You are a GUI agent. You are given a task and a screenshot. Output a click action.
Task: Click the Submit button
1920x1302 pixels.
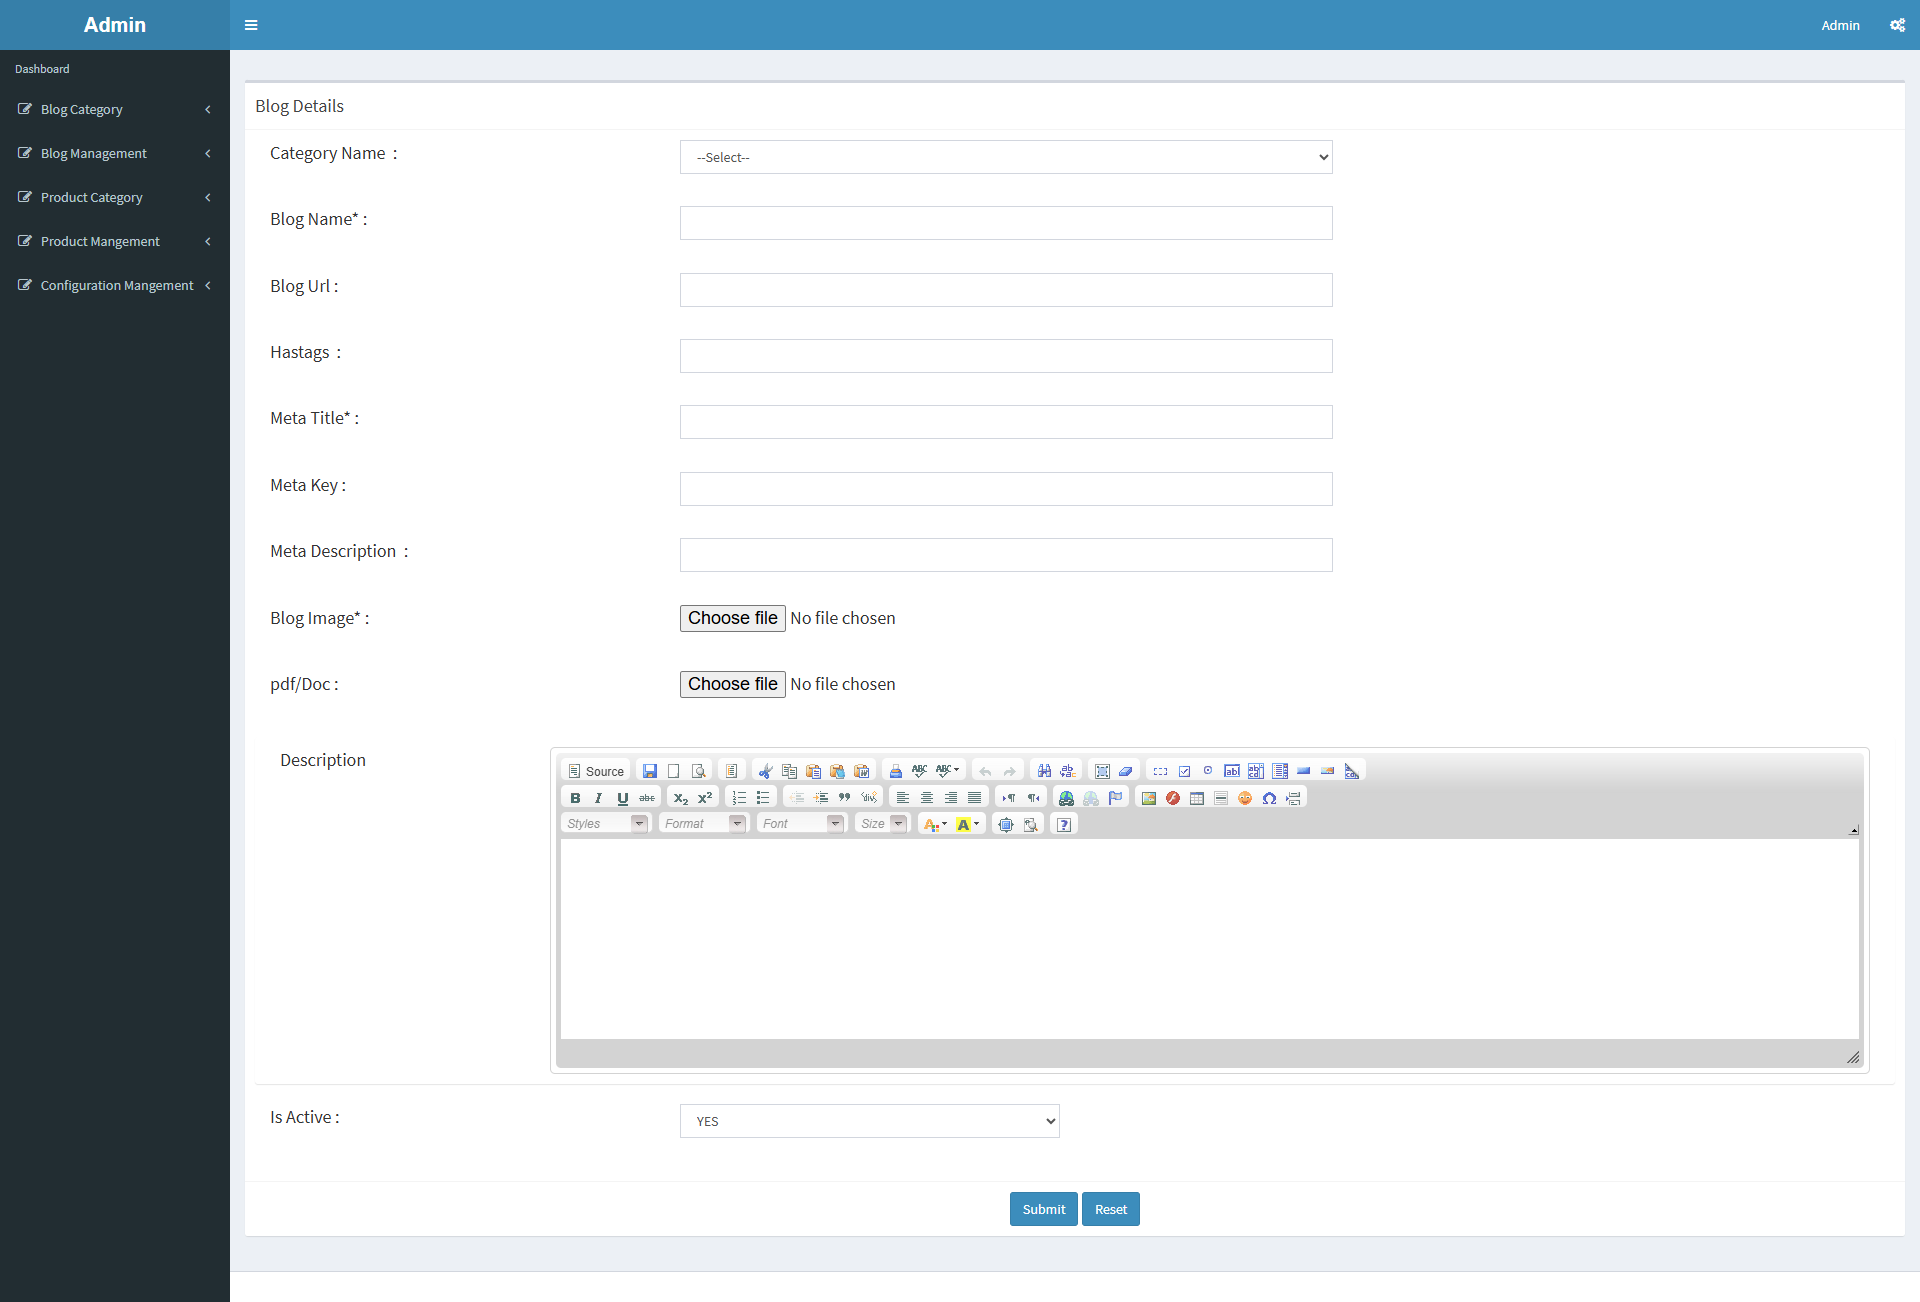(x=1043, y=1209)
